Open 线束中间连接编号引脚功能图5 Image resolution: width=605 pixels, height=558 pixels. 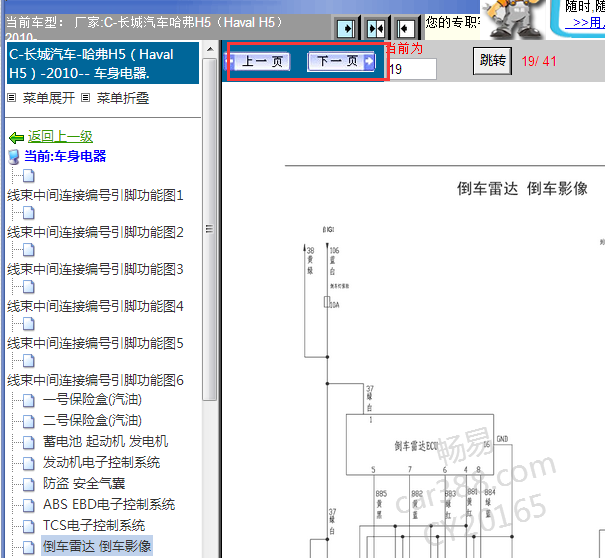(95, 343)
